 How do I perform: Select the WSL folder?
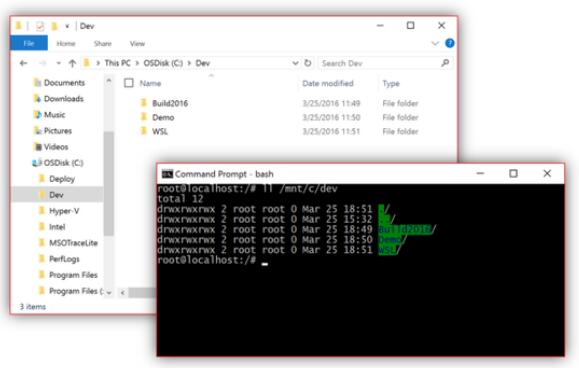[160, 131]
